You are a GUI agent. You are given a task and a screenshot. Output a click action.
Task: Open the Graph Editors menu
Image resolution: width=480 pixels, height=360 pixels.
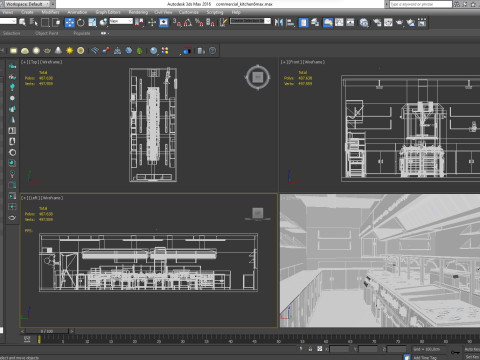(x=108, y=12)
